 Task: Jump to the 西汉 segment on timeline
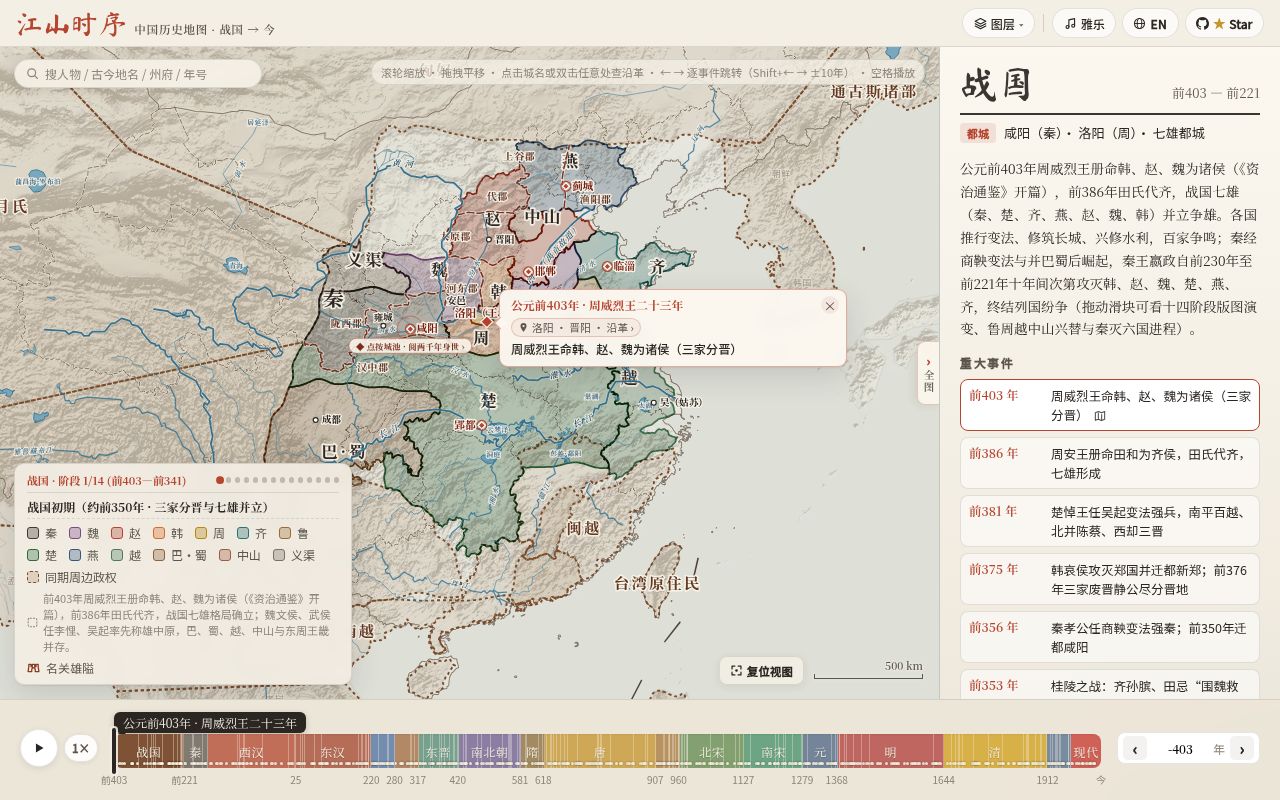pos(251,752)
